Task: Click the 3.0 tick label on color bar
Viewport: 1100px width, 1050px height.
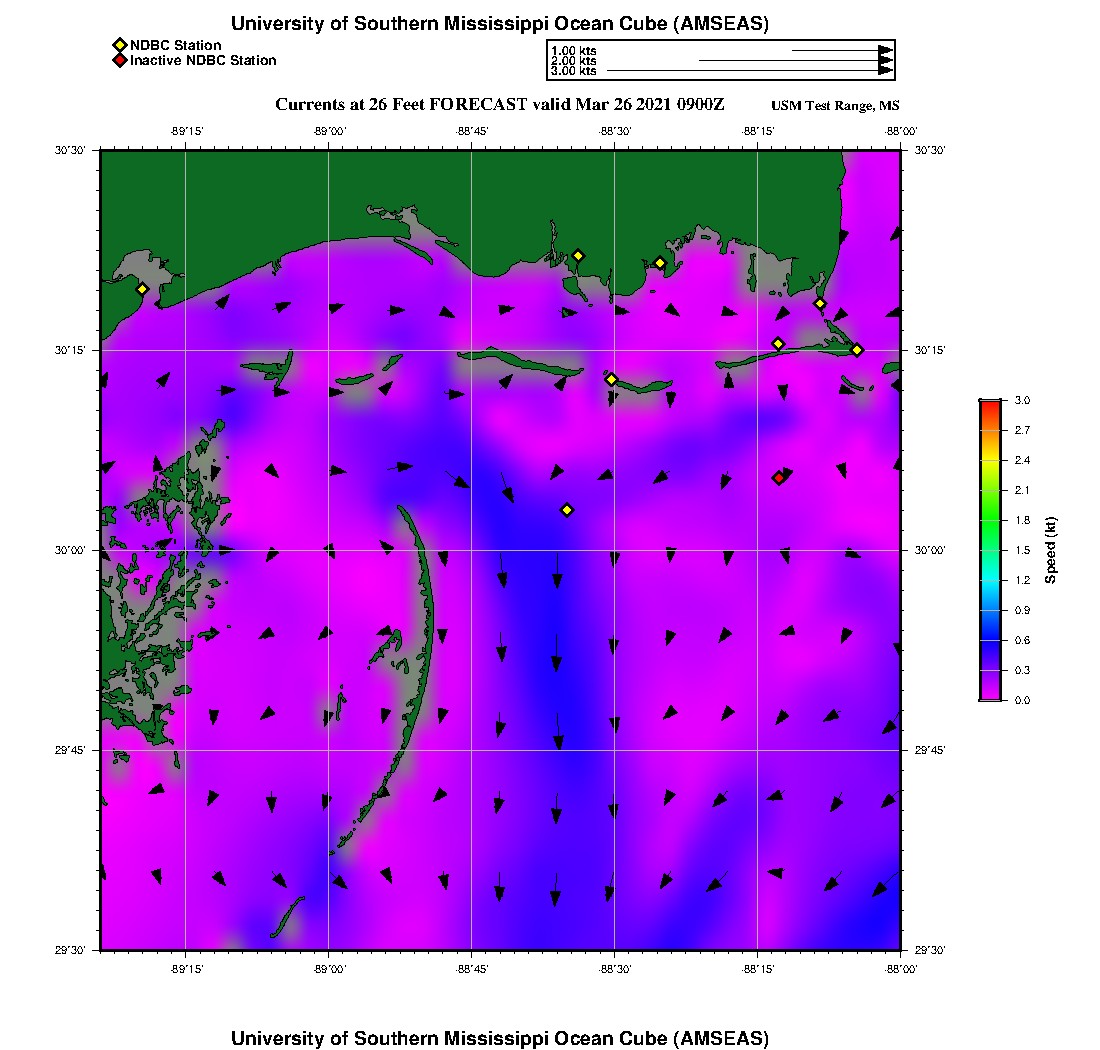Action: click(x=1022, y=400)
